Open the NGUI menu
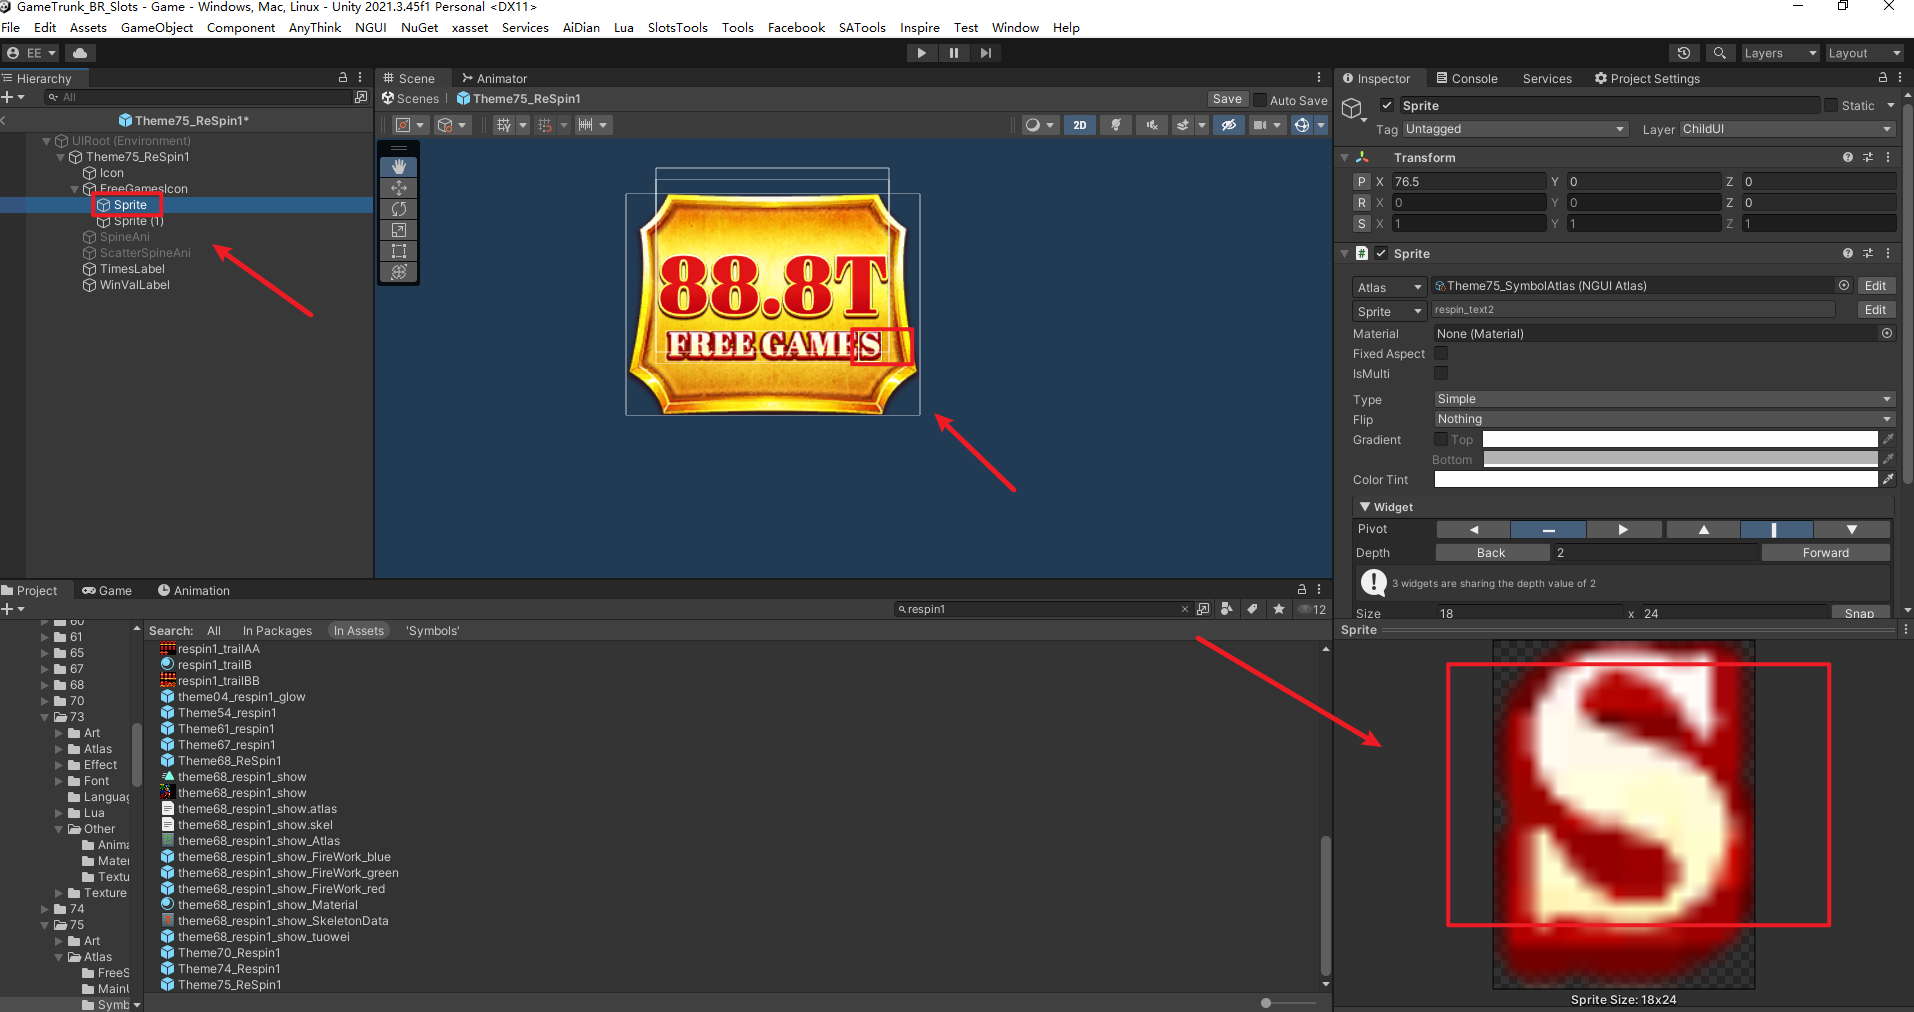Viewport: 1914px width, 1012px height. [370, 28]
